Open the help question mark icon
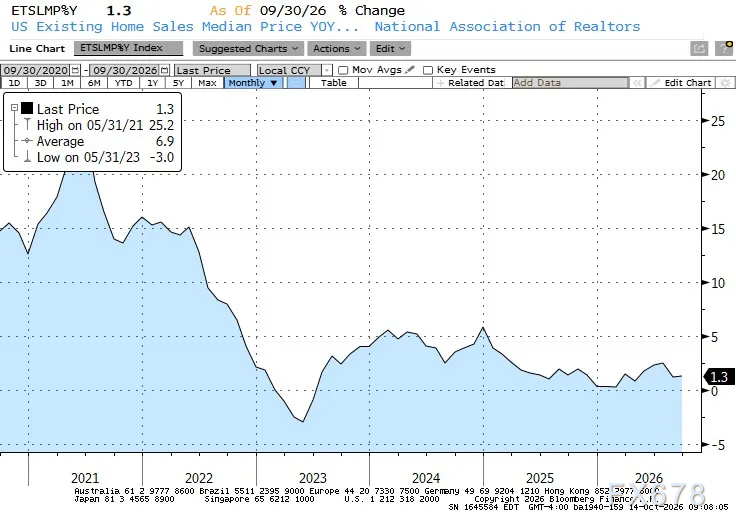The height and width of the screenshot is (530, 736). pos(723,48)
